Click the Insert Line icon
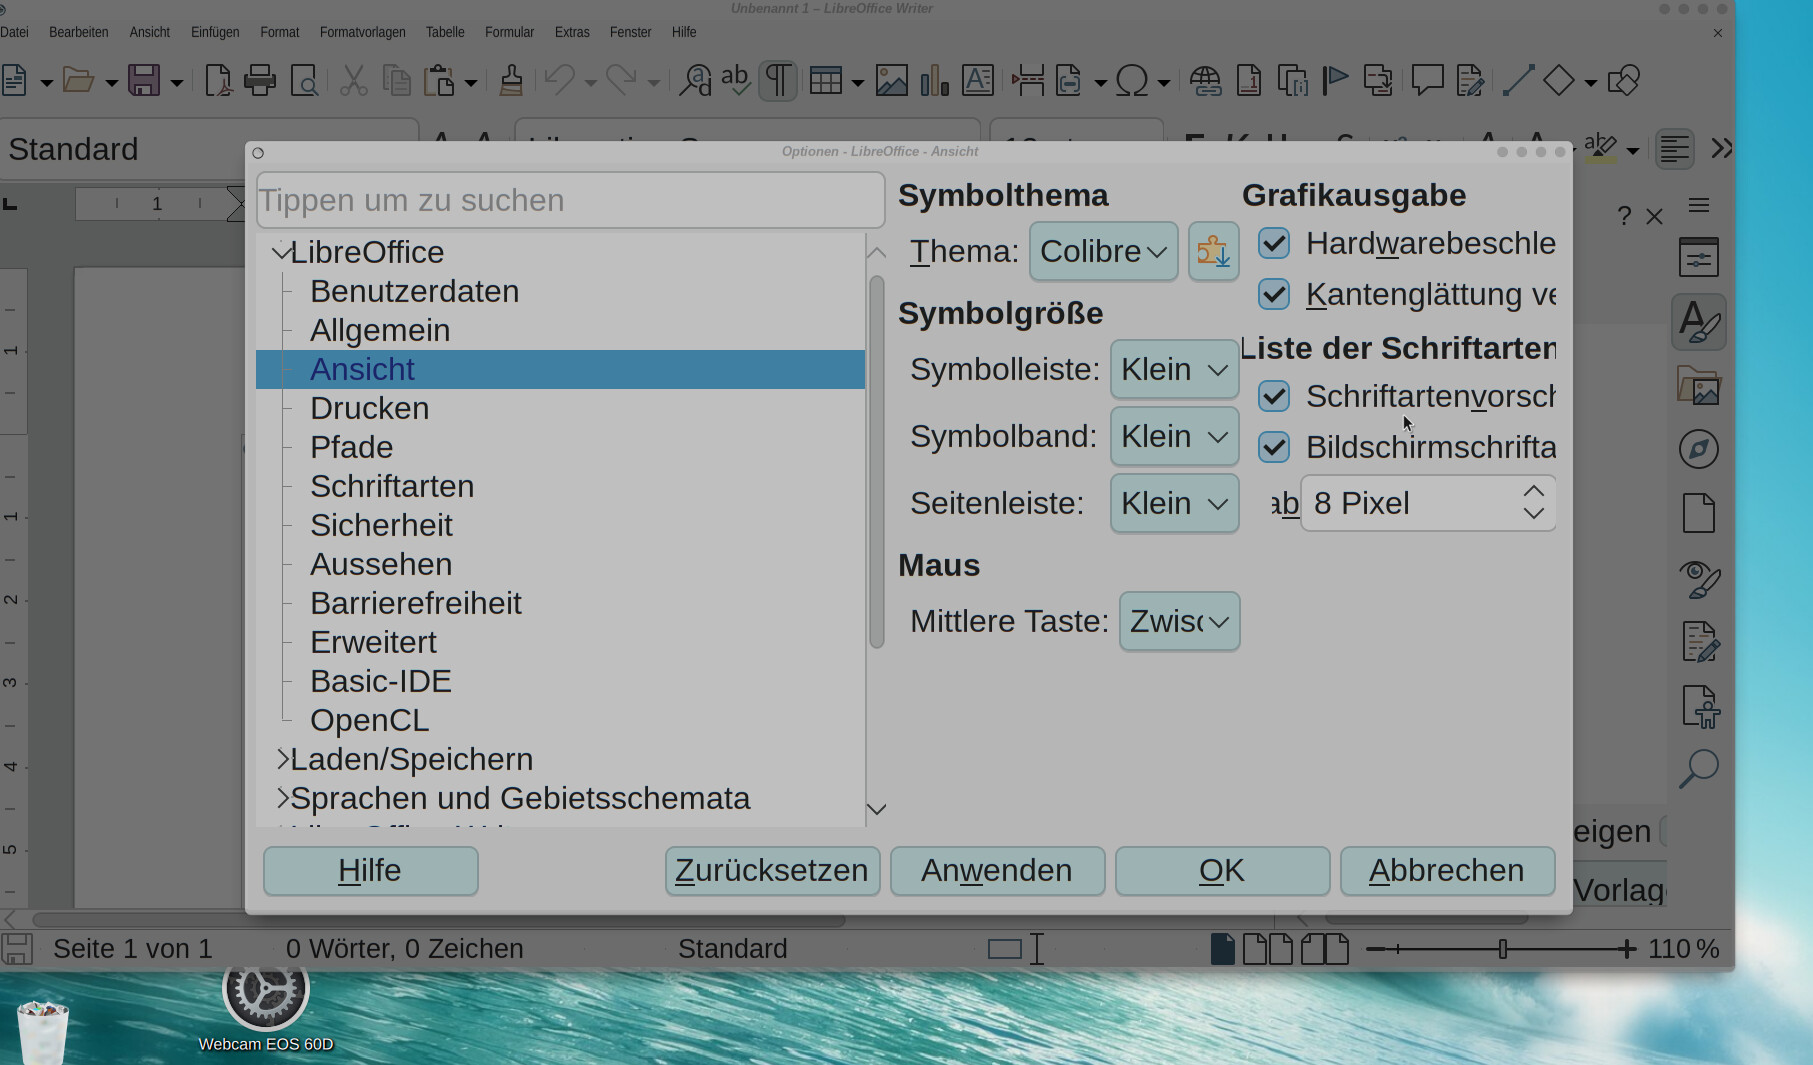This screenshot has width=1813, height=1065. [1518, 80]
